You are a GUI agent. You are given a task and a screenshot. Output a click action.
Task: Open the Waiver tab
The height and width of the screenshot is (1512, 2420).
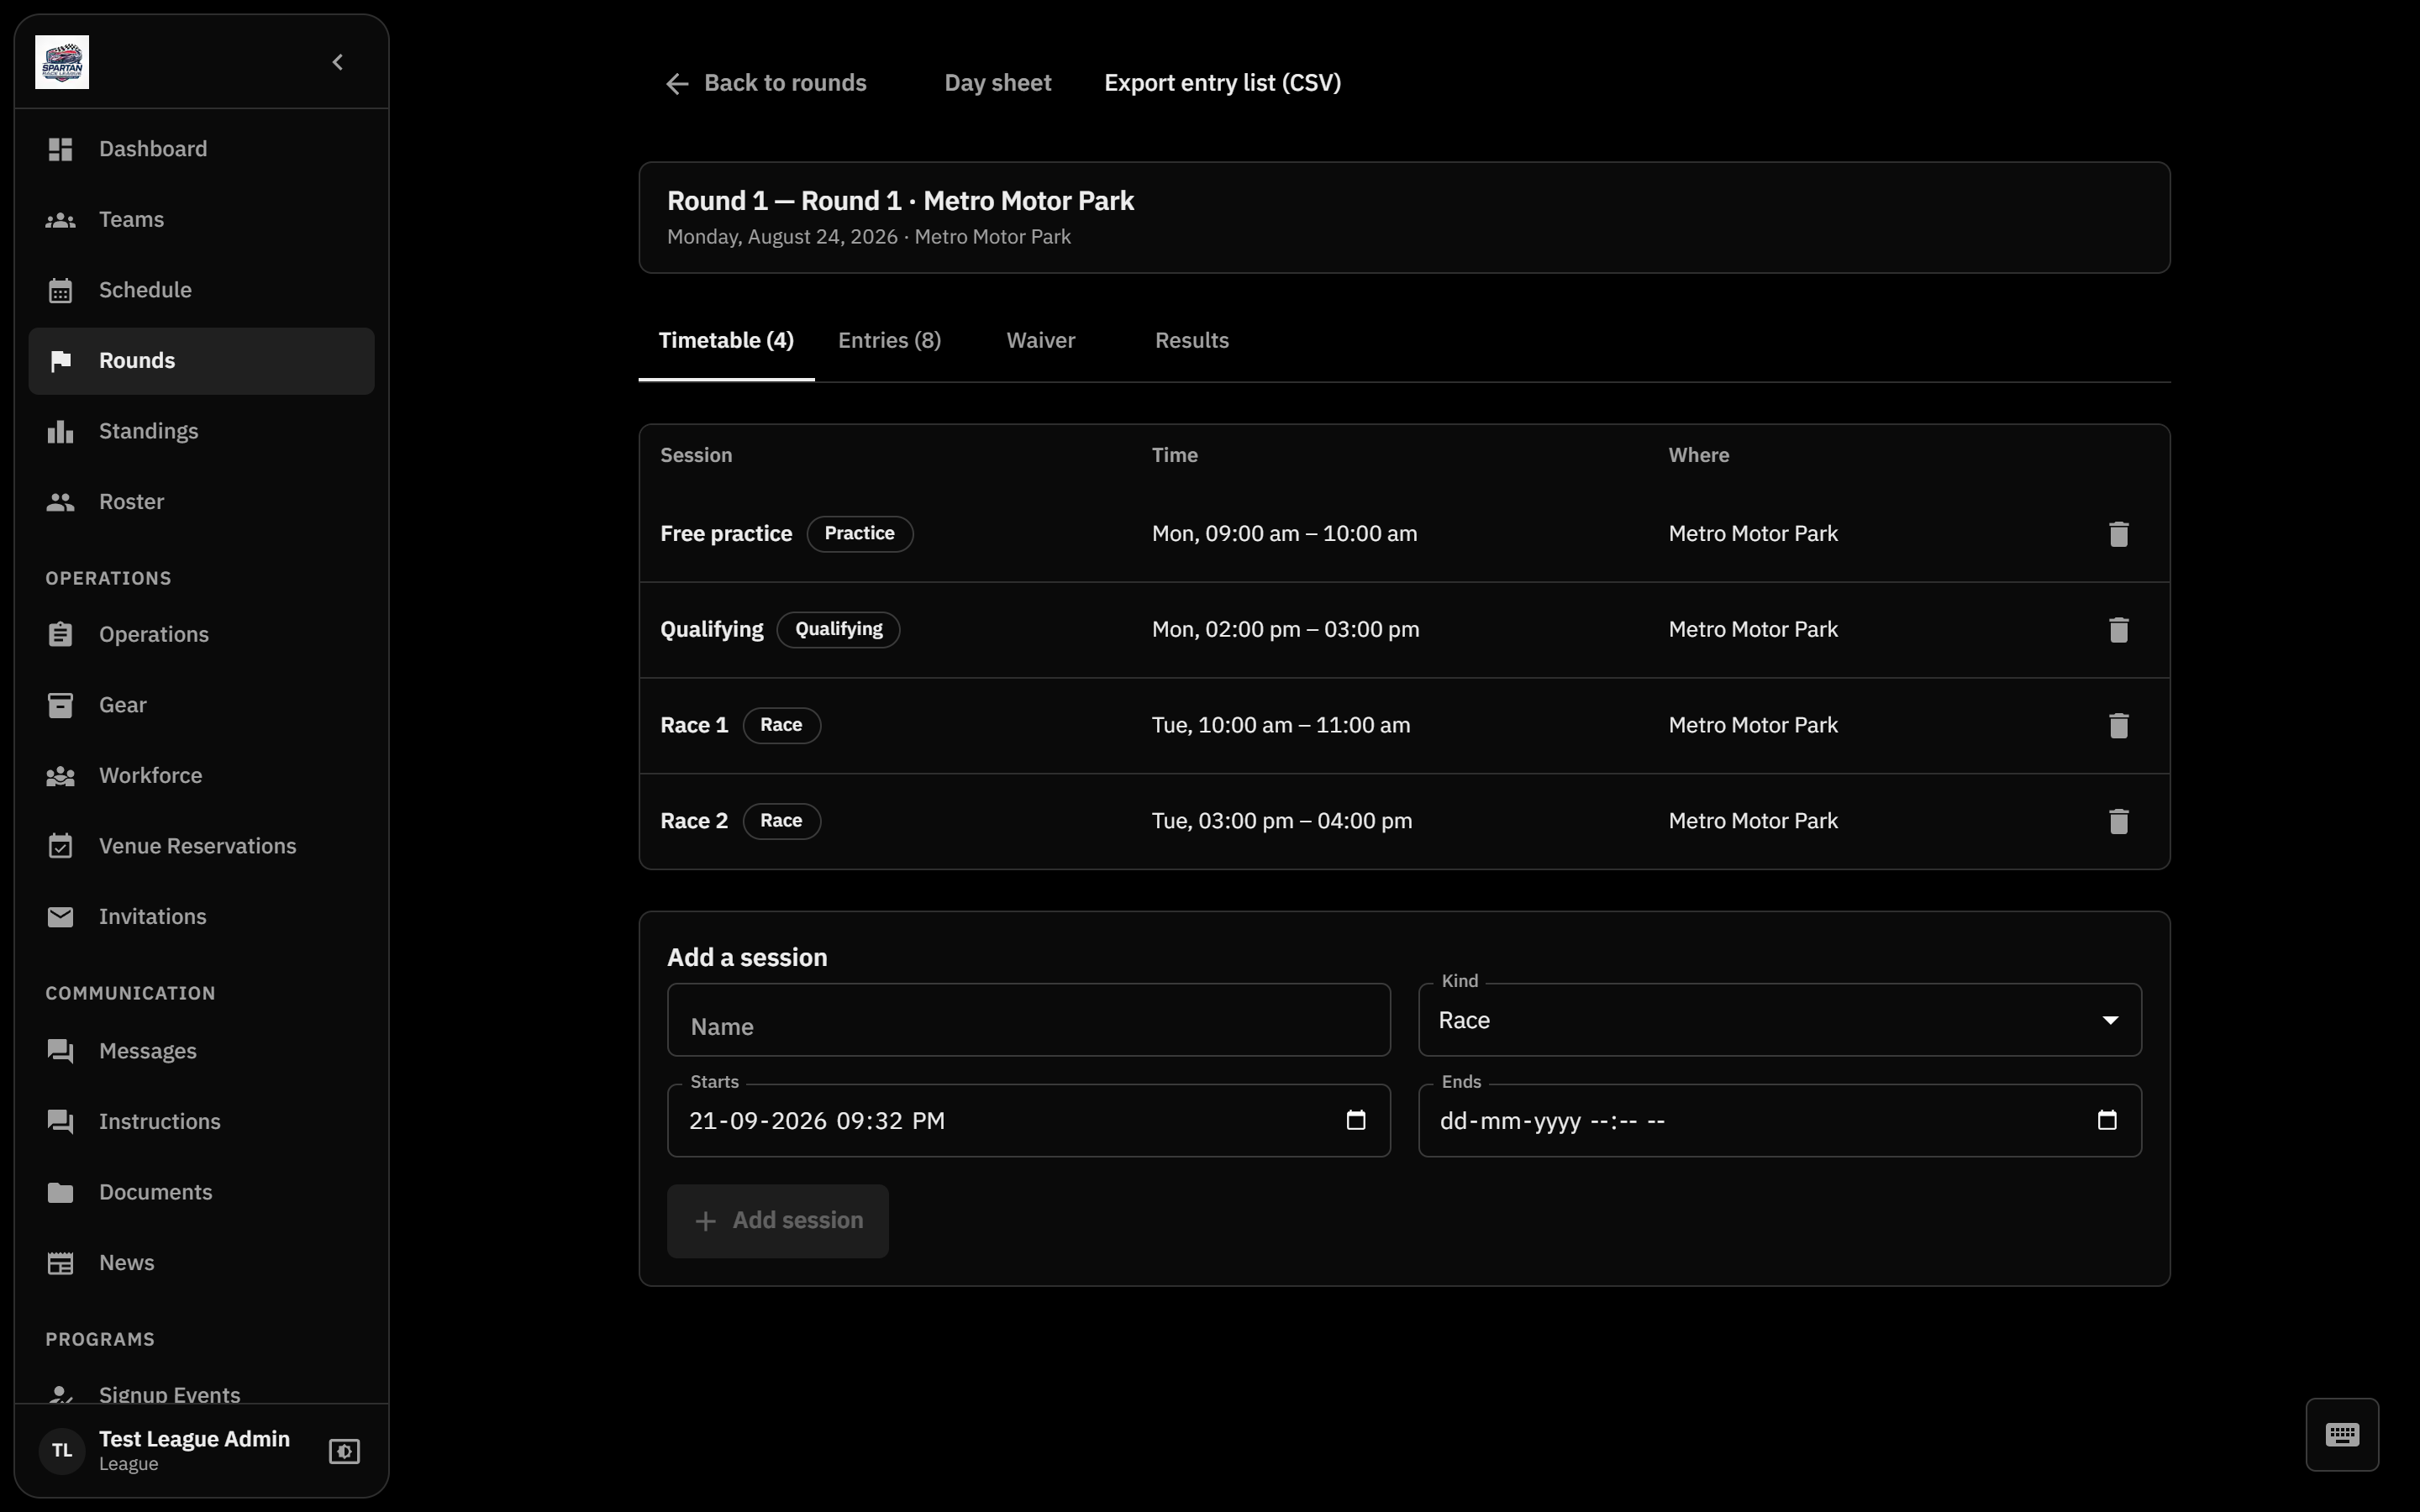(1040, 341)
